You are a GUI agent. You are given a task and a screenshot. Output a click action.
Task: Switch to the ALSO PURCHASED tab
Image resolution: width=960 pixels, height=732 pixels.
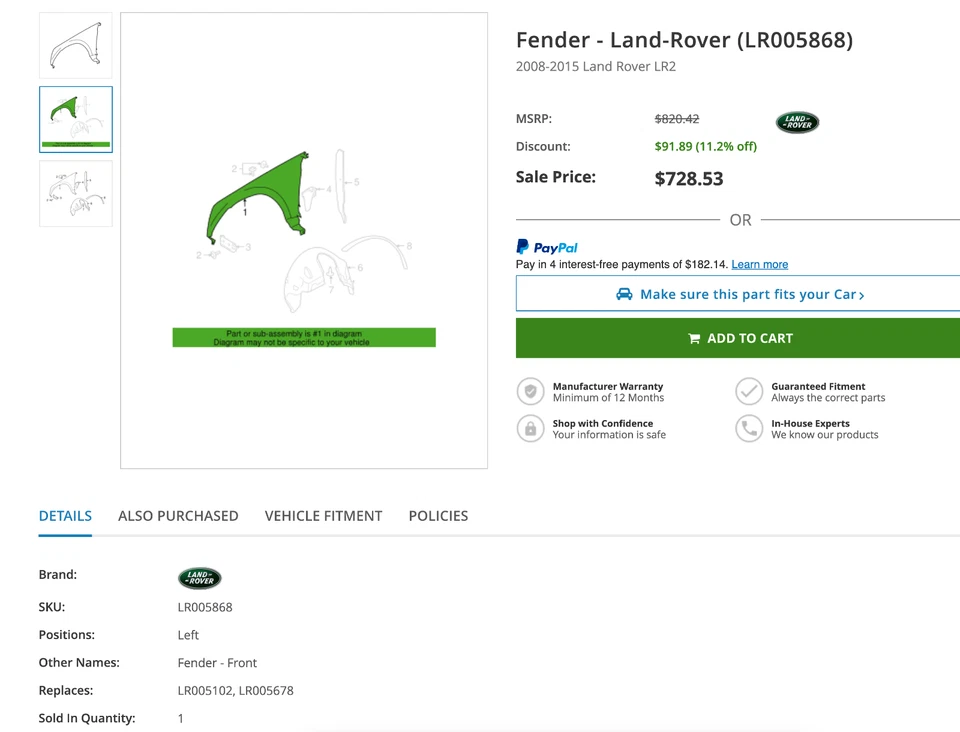point(178,516)
